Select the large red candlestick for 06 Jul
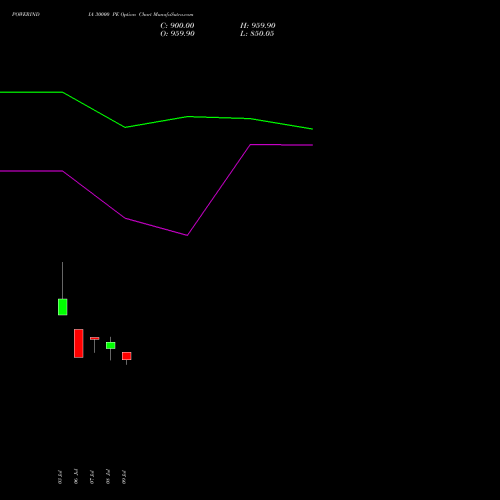Viewport: 500px width, 500px height. (x=78, y=343)
